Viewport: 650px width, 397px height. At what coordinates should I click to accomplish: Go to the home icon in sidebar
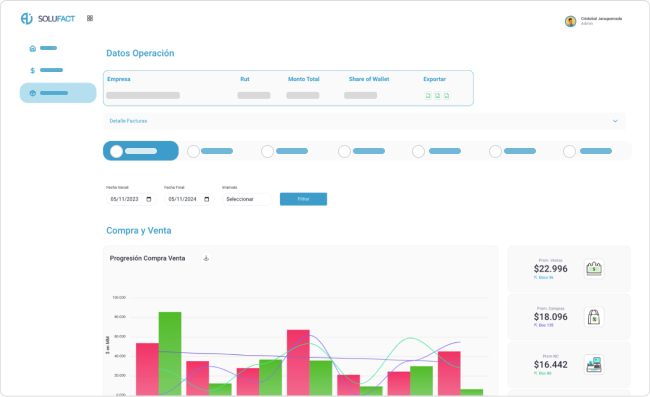[x=33, y=48]
